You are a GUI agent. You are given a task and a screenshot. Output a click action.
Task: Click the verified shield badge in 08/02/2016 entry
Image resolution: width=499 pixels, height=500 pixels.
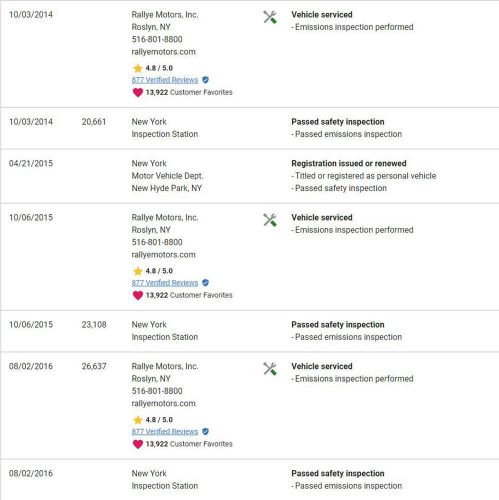(x=205, y=432)
